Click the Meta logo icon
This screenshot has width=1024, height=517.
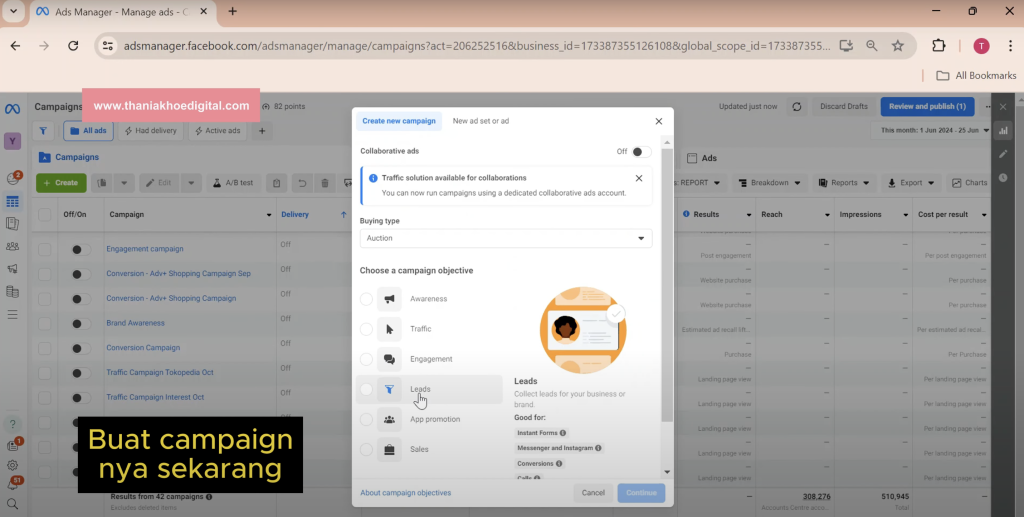pyautogui.click(x=13, y=107)
